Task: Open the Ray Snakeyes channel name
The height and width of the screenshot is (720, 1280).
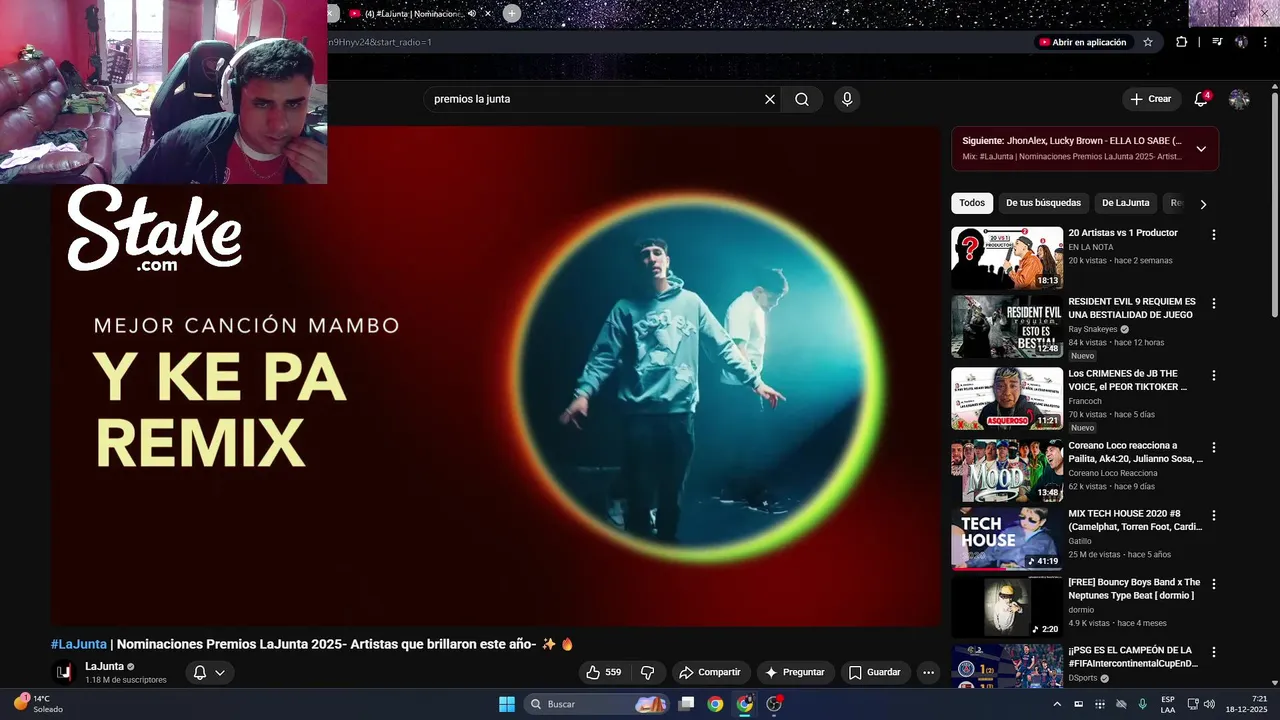Action: click(x=1093, y=329)
